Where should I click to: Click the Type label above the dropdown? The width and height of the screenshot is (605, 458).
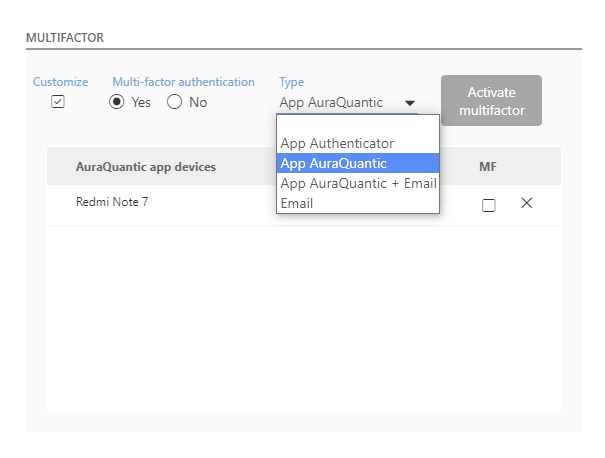(x=292, y=82)
